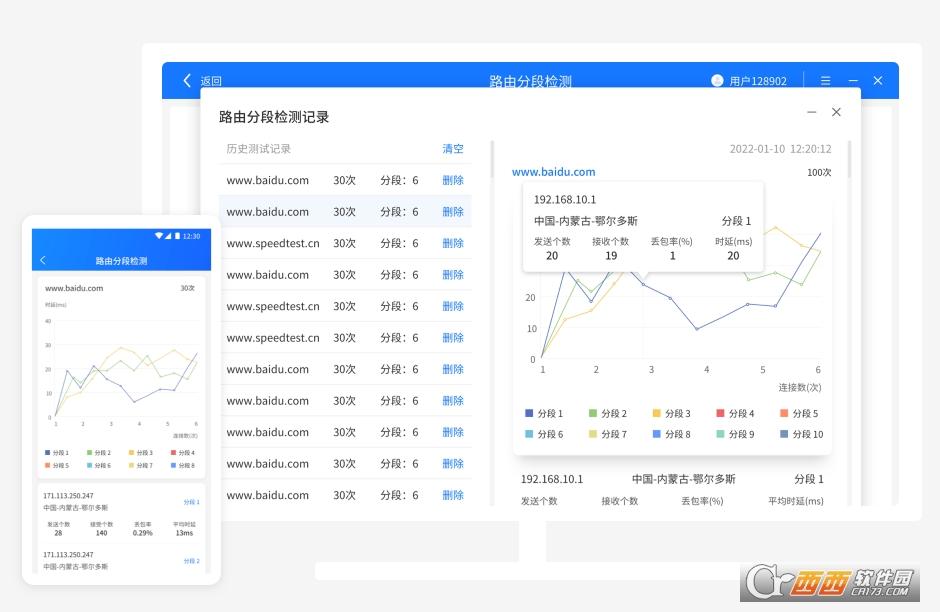Click the user avatar icon beside 用户128902
Screen dimensions: 940x612
tap(717, 80)
